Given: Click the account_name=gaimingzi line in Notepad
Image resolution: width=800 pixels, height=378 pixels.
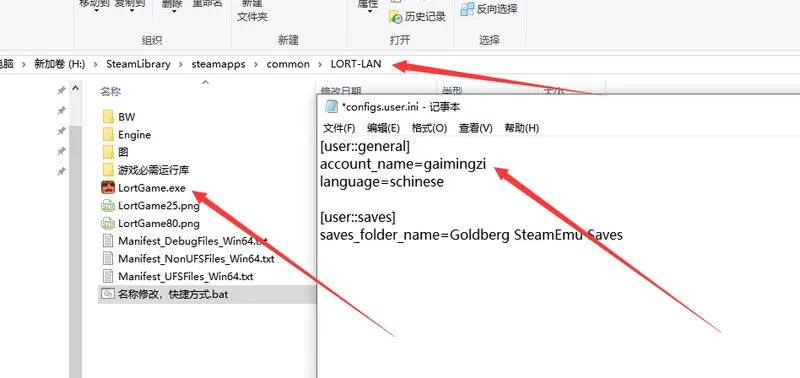Looking at the screenshot, I should coord(403,164).
